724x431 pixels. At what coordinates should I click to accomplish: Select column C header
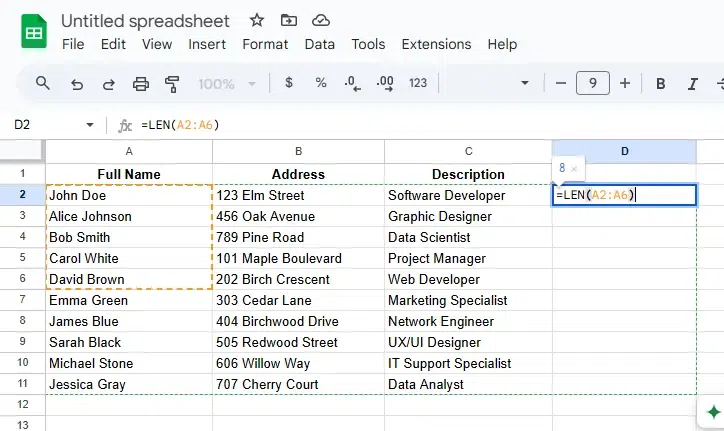(x=468, y=152)
